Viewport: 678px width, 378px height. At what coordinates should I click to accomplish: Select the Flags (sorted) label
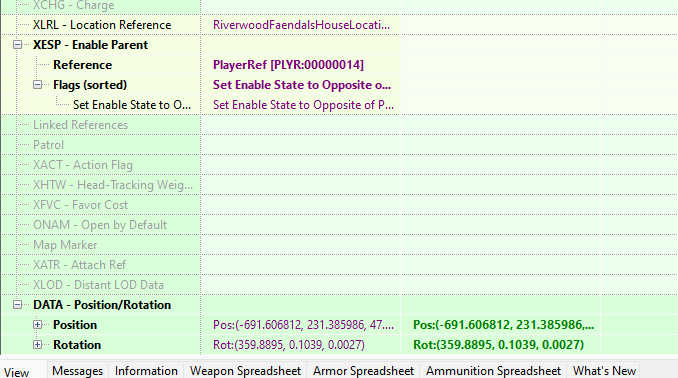tap(90, 85)
